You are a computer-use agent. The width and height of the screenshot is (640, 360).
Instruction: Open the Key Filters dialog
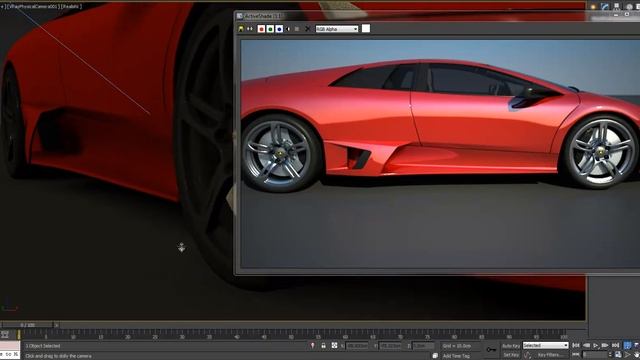(x=549, y=355)
